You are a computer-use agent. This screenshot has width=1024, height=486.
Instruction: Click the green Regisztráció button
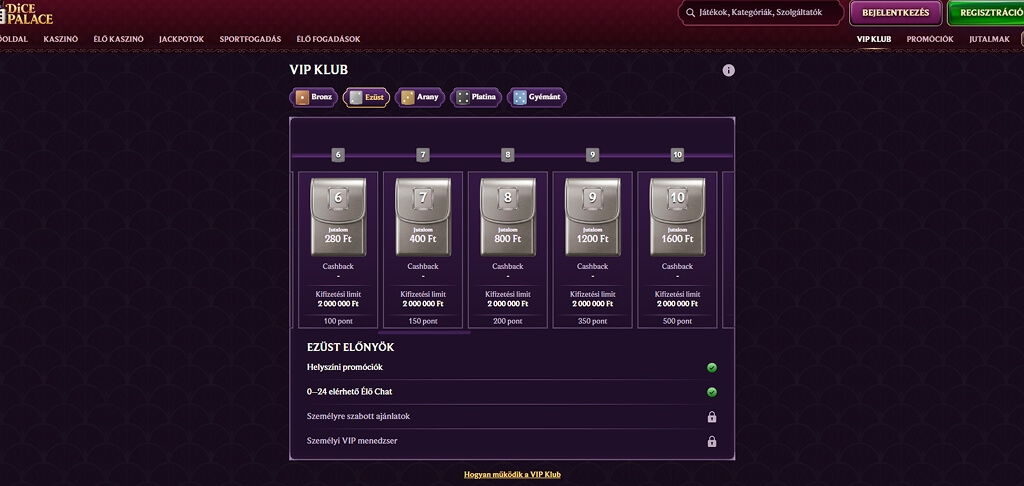tap(985, 13)
